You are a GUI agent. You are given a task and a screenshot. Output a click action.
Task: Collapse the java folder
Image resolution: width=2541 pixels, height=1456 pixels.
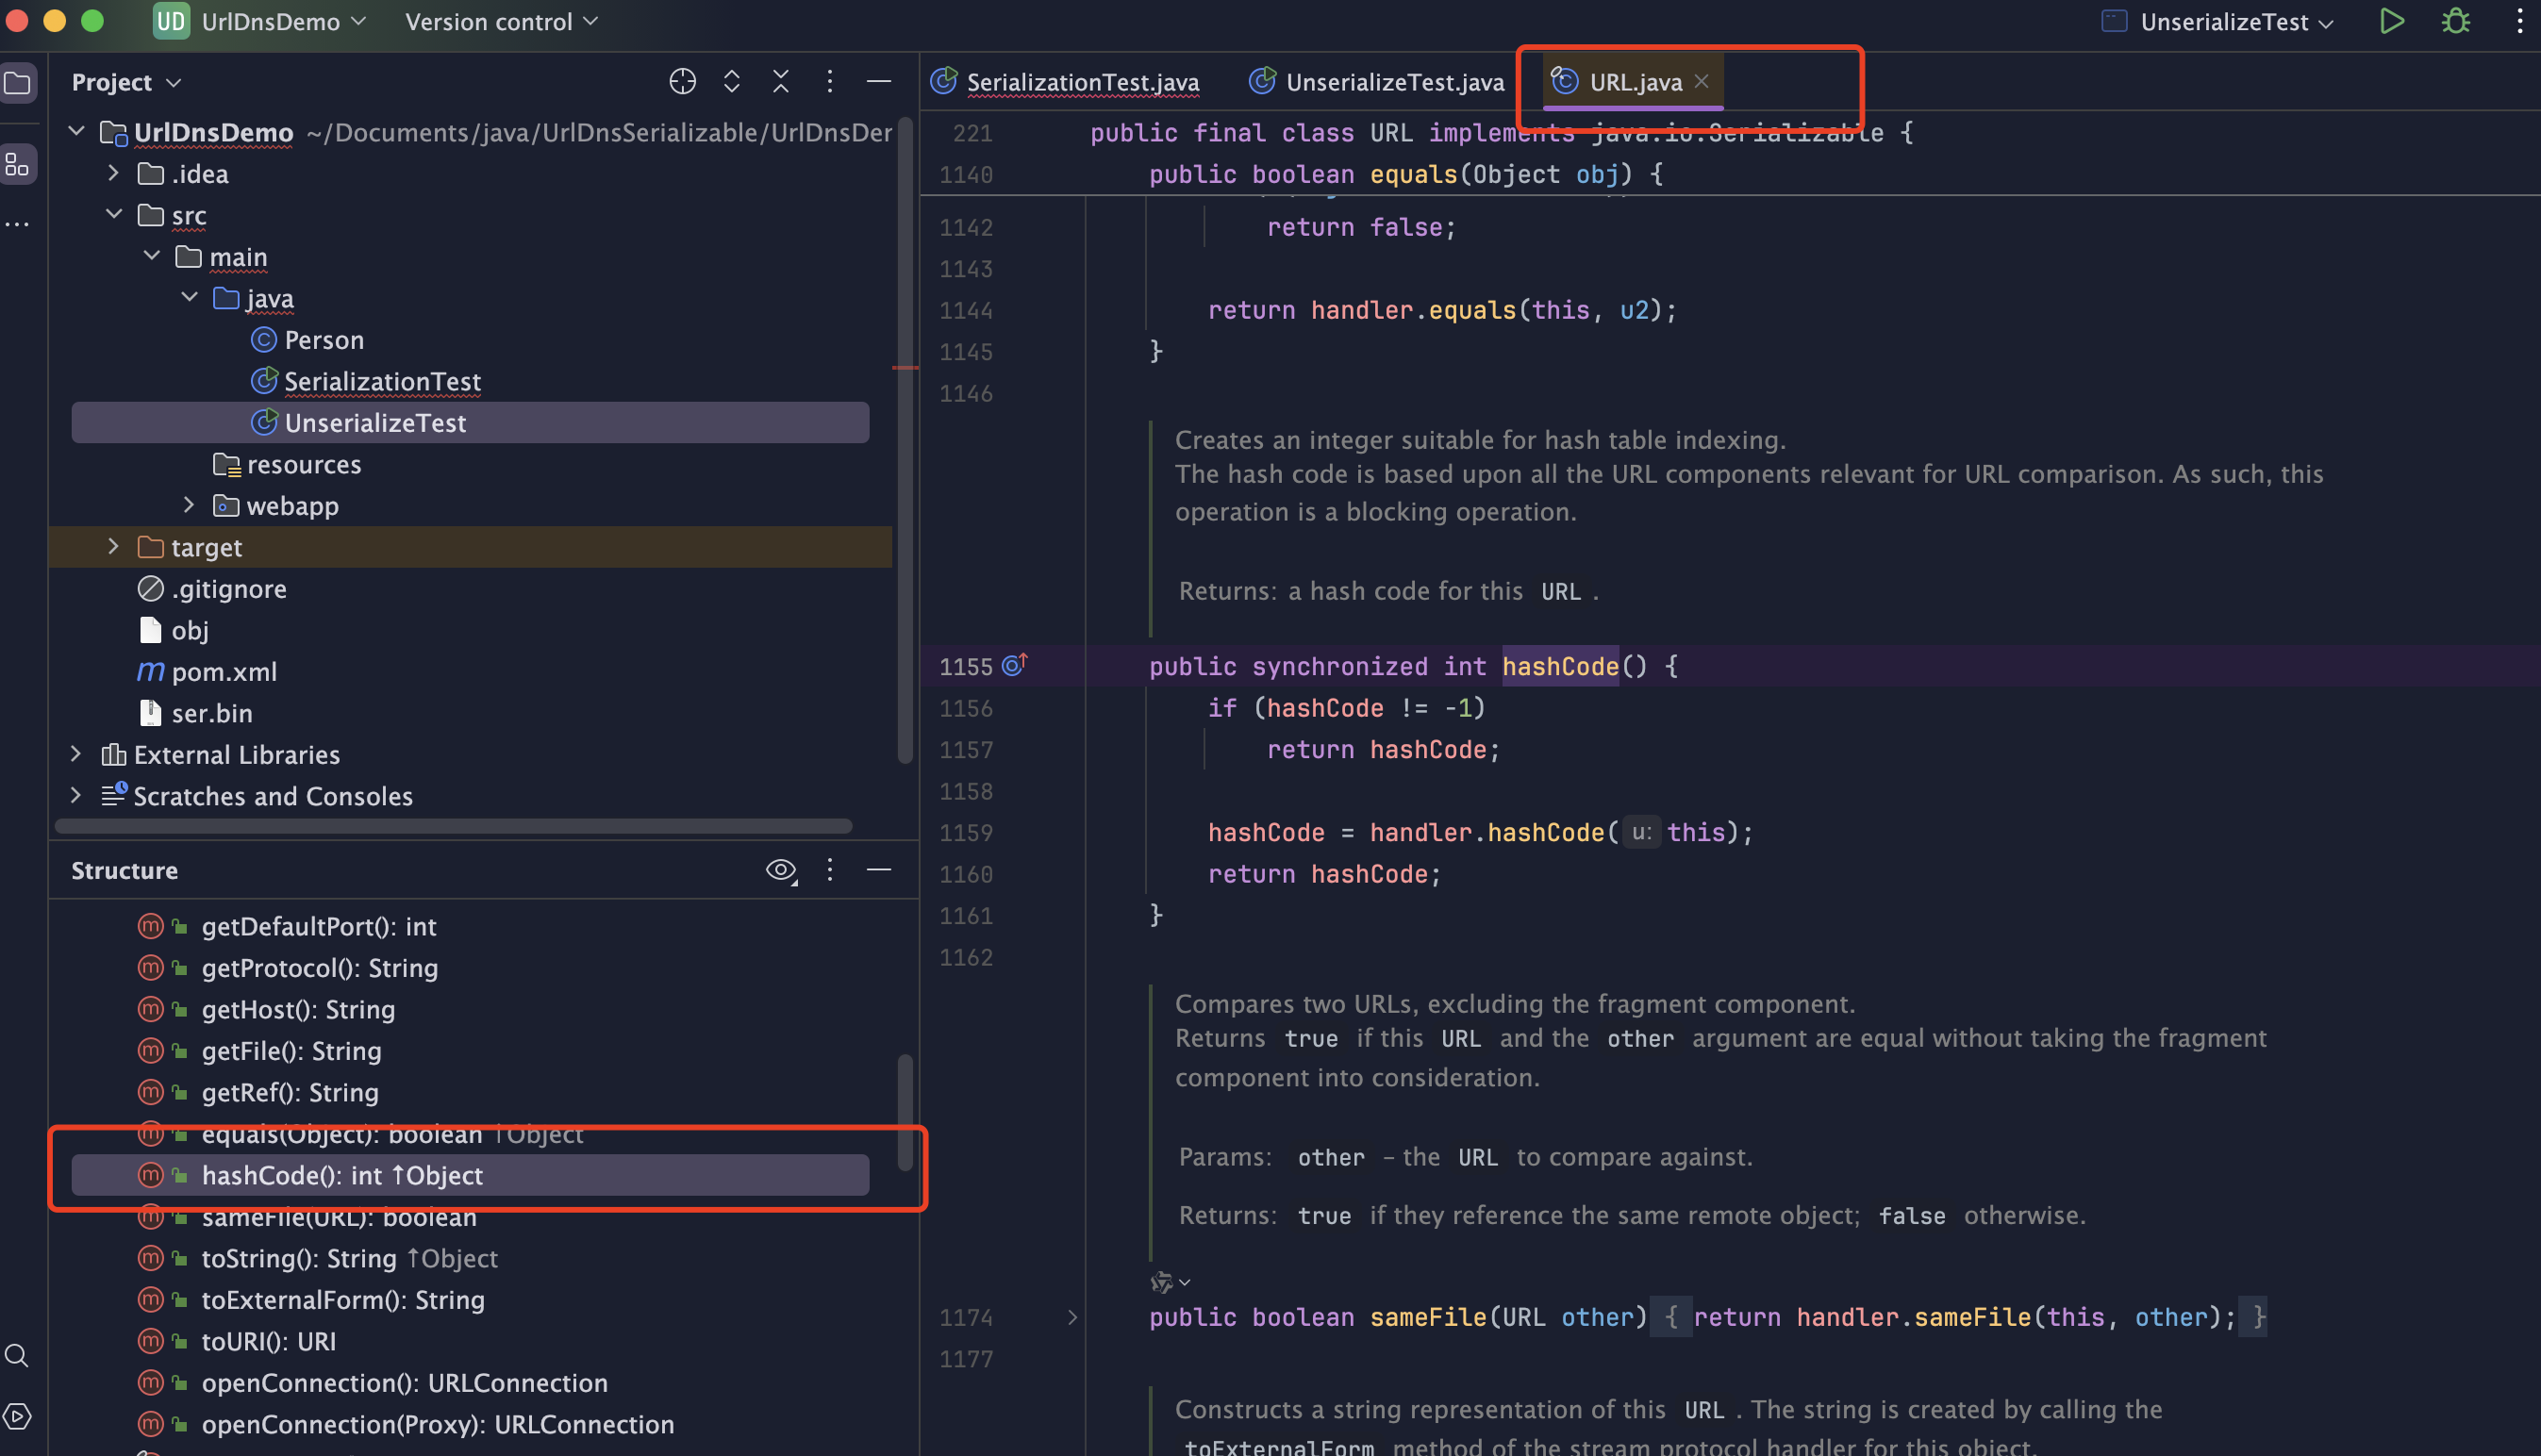tap(189, 298)
